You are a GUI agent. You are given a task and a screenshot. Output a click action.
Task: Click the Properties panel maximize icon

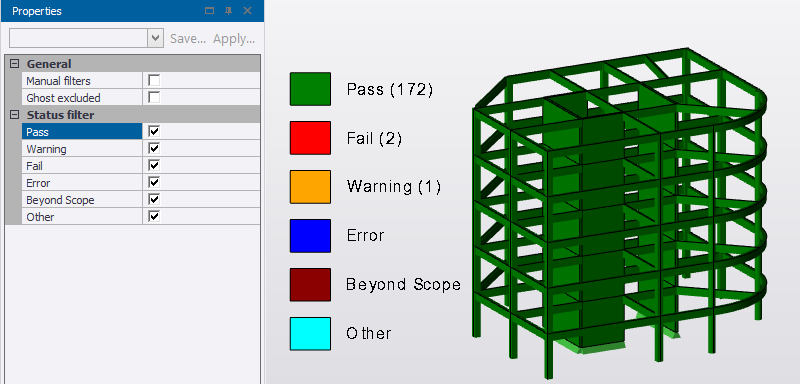click(x=209, y=11)
